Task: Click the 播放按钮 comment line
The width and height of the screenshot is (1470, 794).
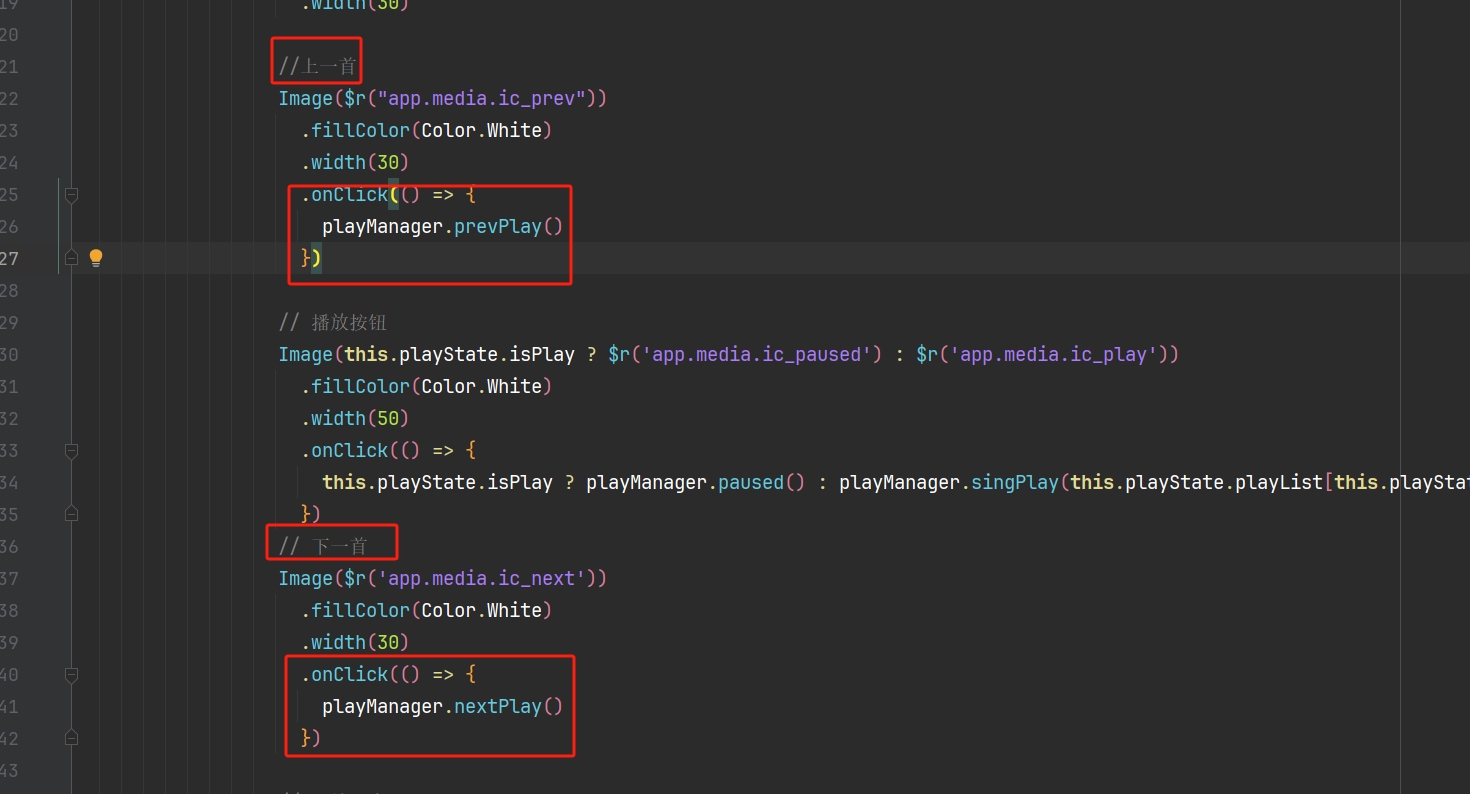Action: [348, 323]
